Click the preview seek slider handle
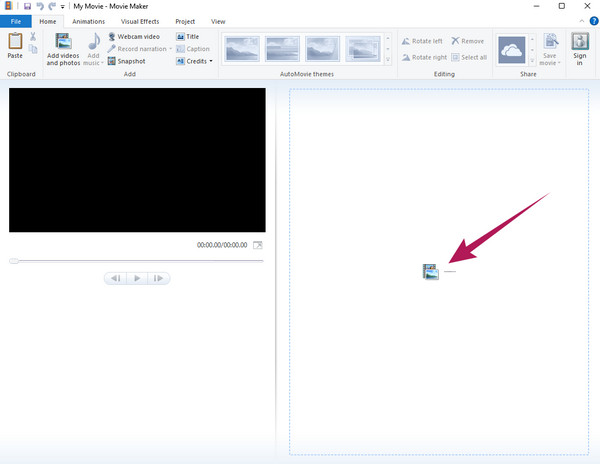 (14, 261)
